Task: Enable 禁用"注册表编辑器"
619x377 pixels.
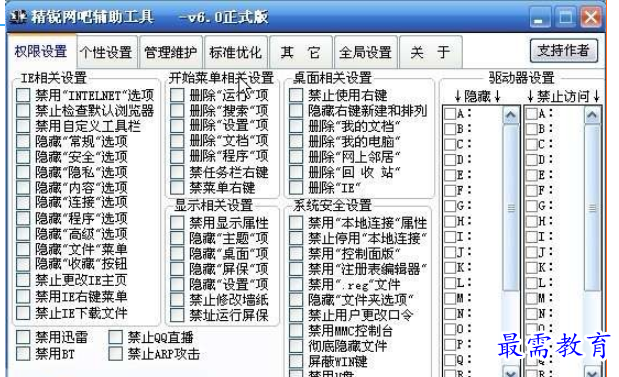Action: [296, 269]
